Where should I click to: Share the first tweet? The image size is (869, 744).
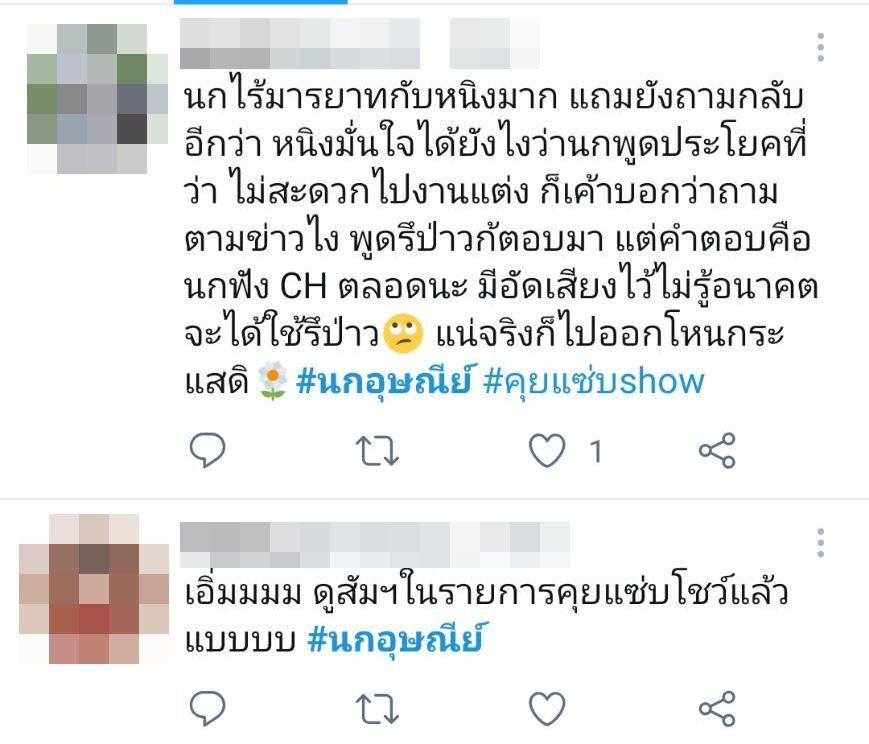coord(717,450)
